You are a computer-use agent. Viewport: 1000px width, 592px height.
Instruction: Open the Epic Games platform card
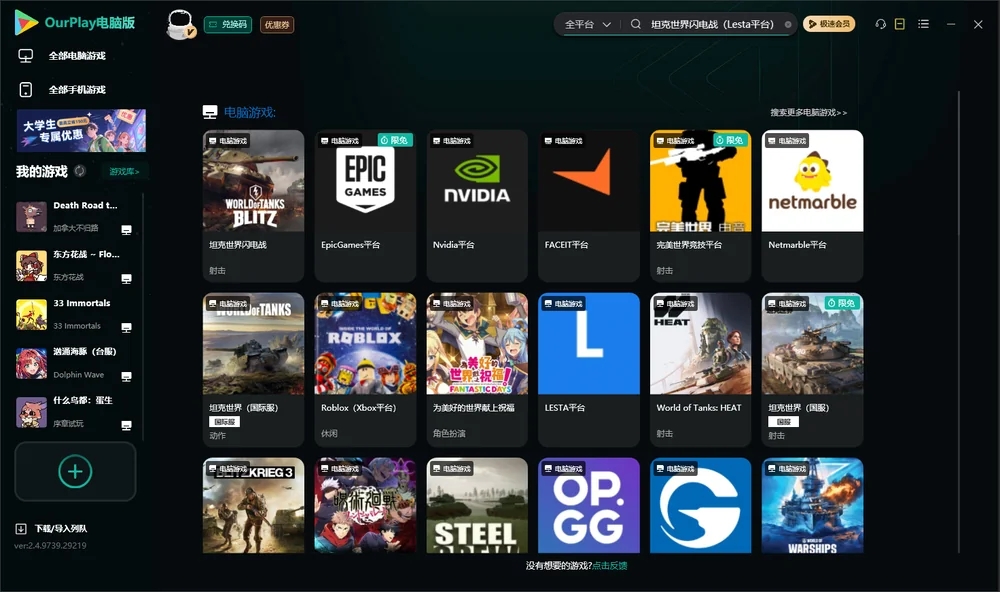[x=365, y=205]
